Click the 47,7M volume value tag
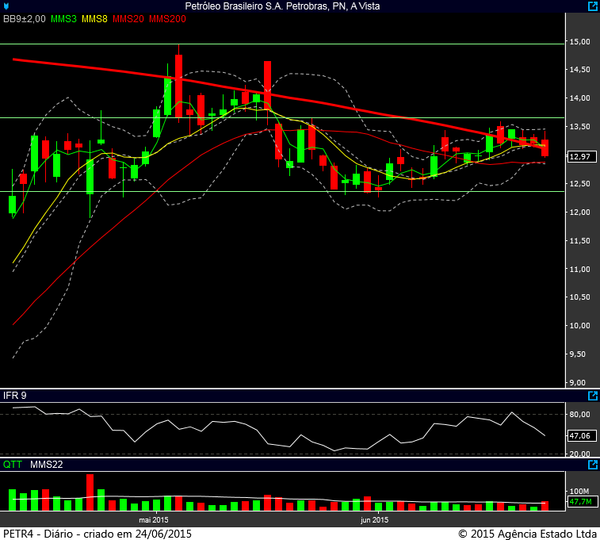Screen dimensions: 600x540 point(580,506)
